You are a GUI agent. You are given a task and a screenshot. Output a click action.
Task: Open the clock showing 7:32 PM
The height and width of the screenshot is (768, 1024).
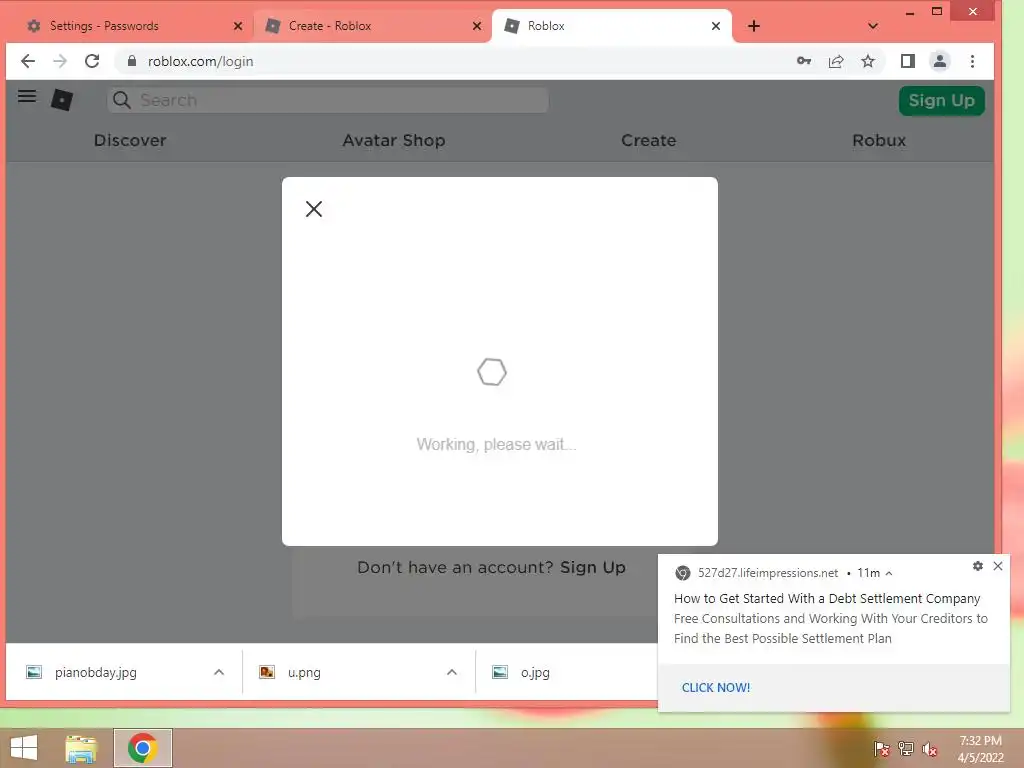pyautogui.click(x=980, y=749)
